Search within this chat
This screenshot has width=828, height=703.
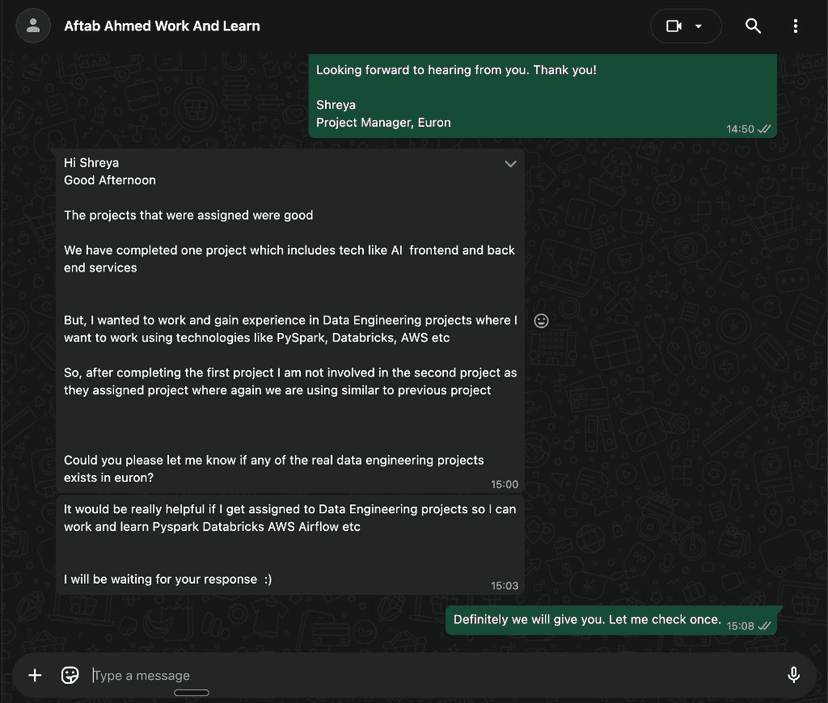click(753, 26)
